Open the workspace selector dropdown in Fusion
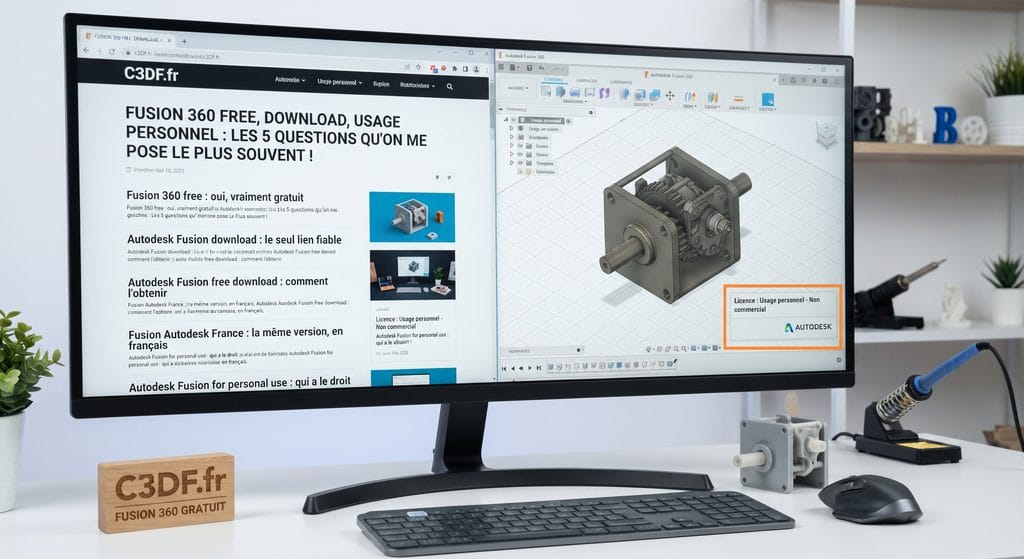The image size is (1024, 559). click(518, 88)
